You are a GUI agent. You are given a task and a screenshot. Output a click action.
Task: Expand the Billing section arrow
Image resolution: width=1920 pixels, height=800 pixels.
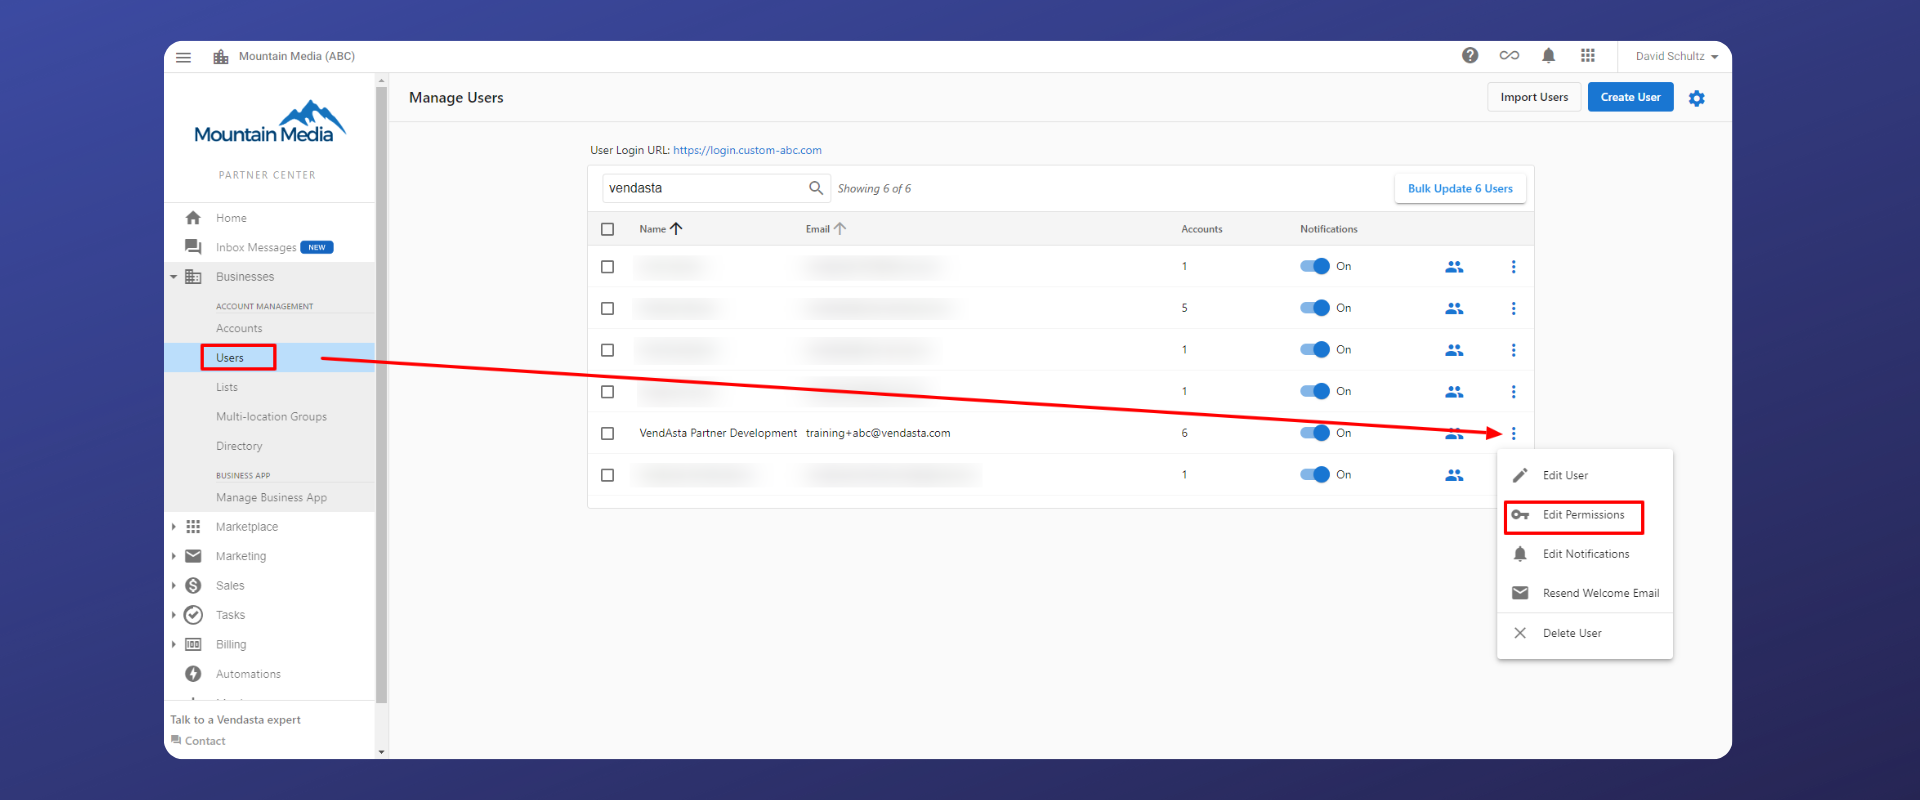173,645
